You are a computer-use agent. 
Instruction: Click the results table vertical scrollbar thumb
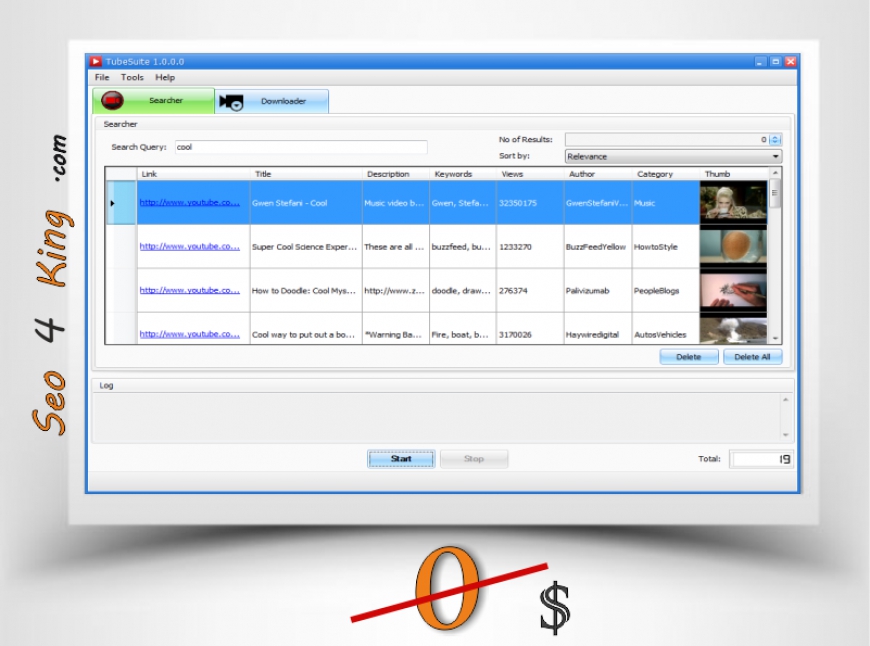pos(775,193)
